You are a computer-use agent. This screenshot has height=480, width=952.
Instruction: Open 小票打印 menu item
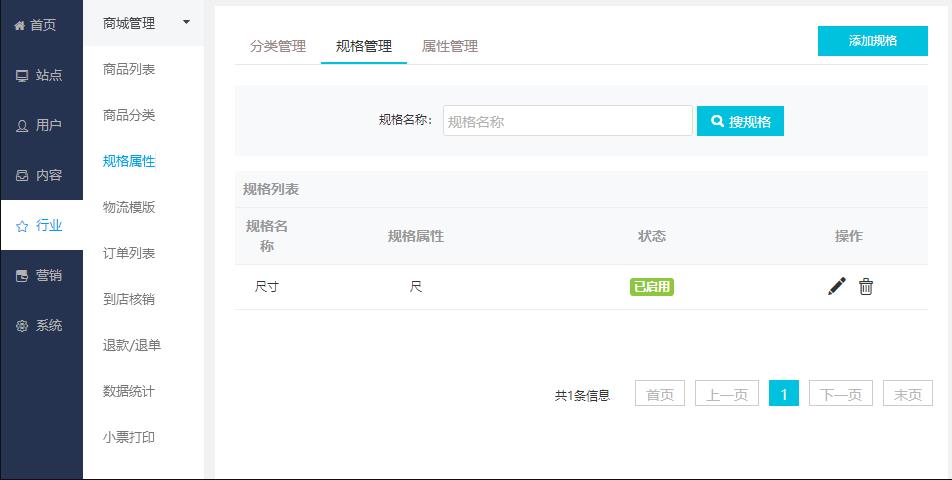(x=129, y=438)
